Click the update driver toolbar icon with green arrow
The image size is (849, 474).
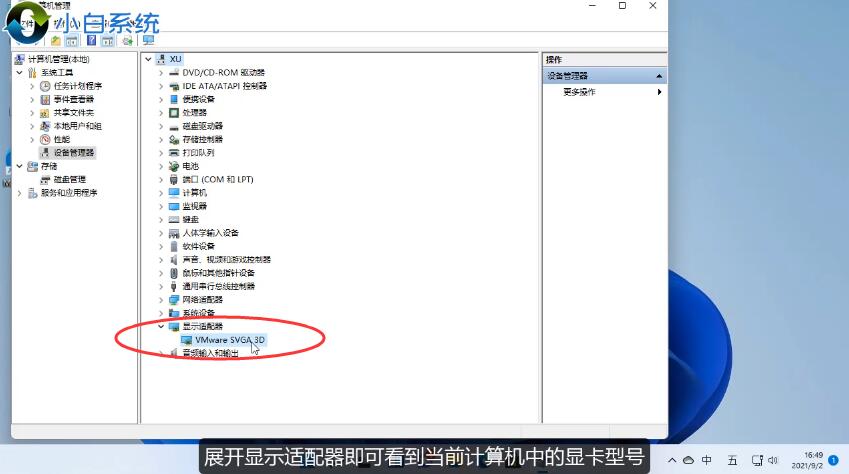[128, 41]
